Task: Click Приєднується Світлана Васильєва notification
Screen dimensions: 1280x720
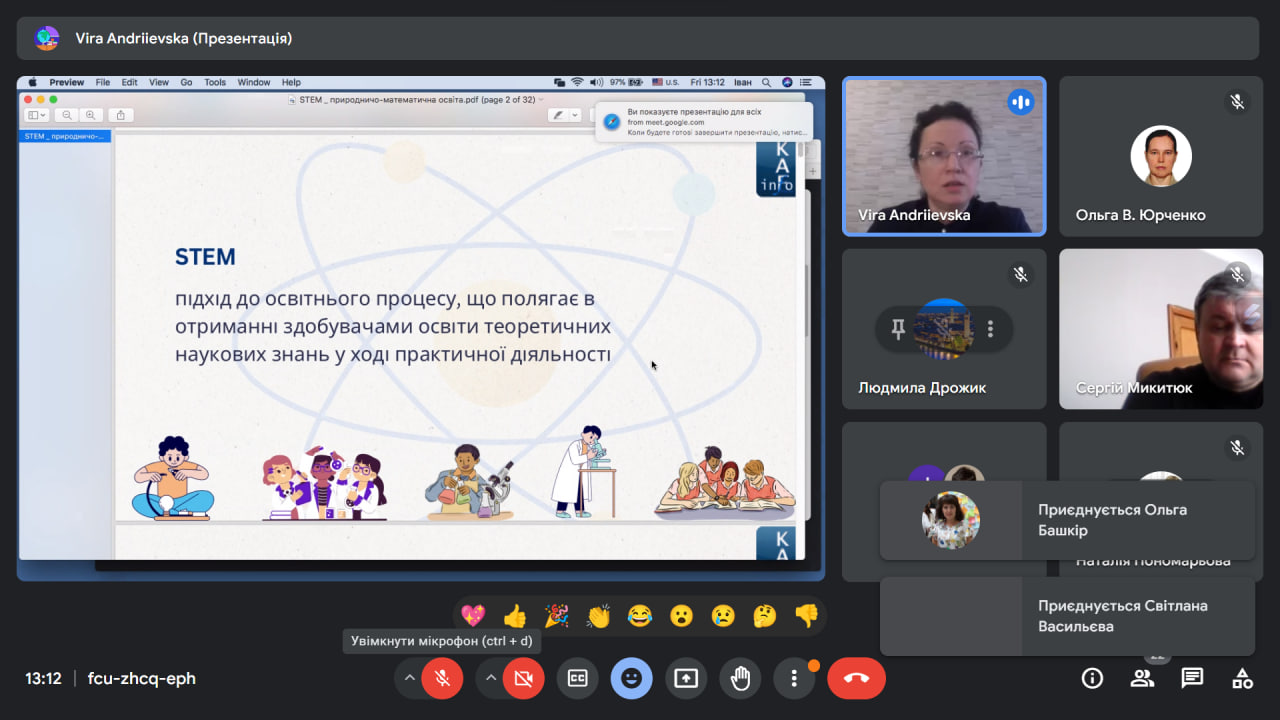Action: [1067, 616]
